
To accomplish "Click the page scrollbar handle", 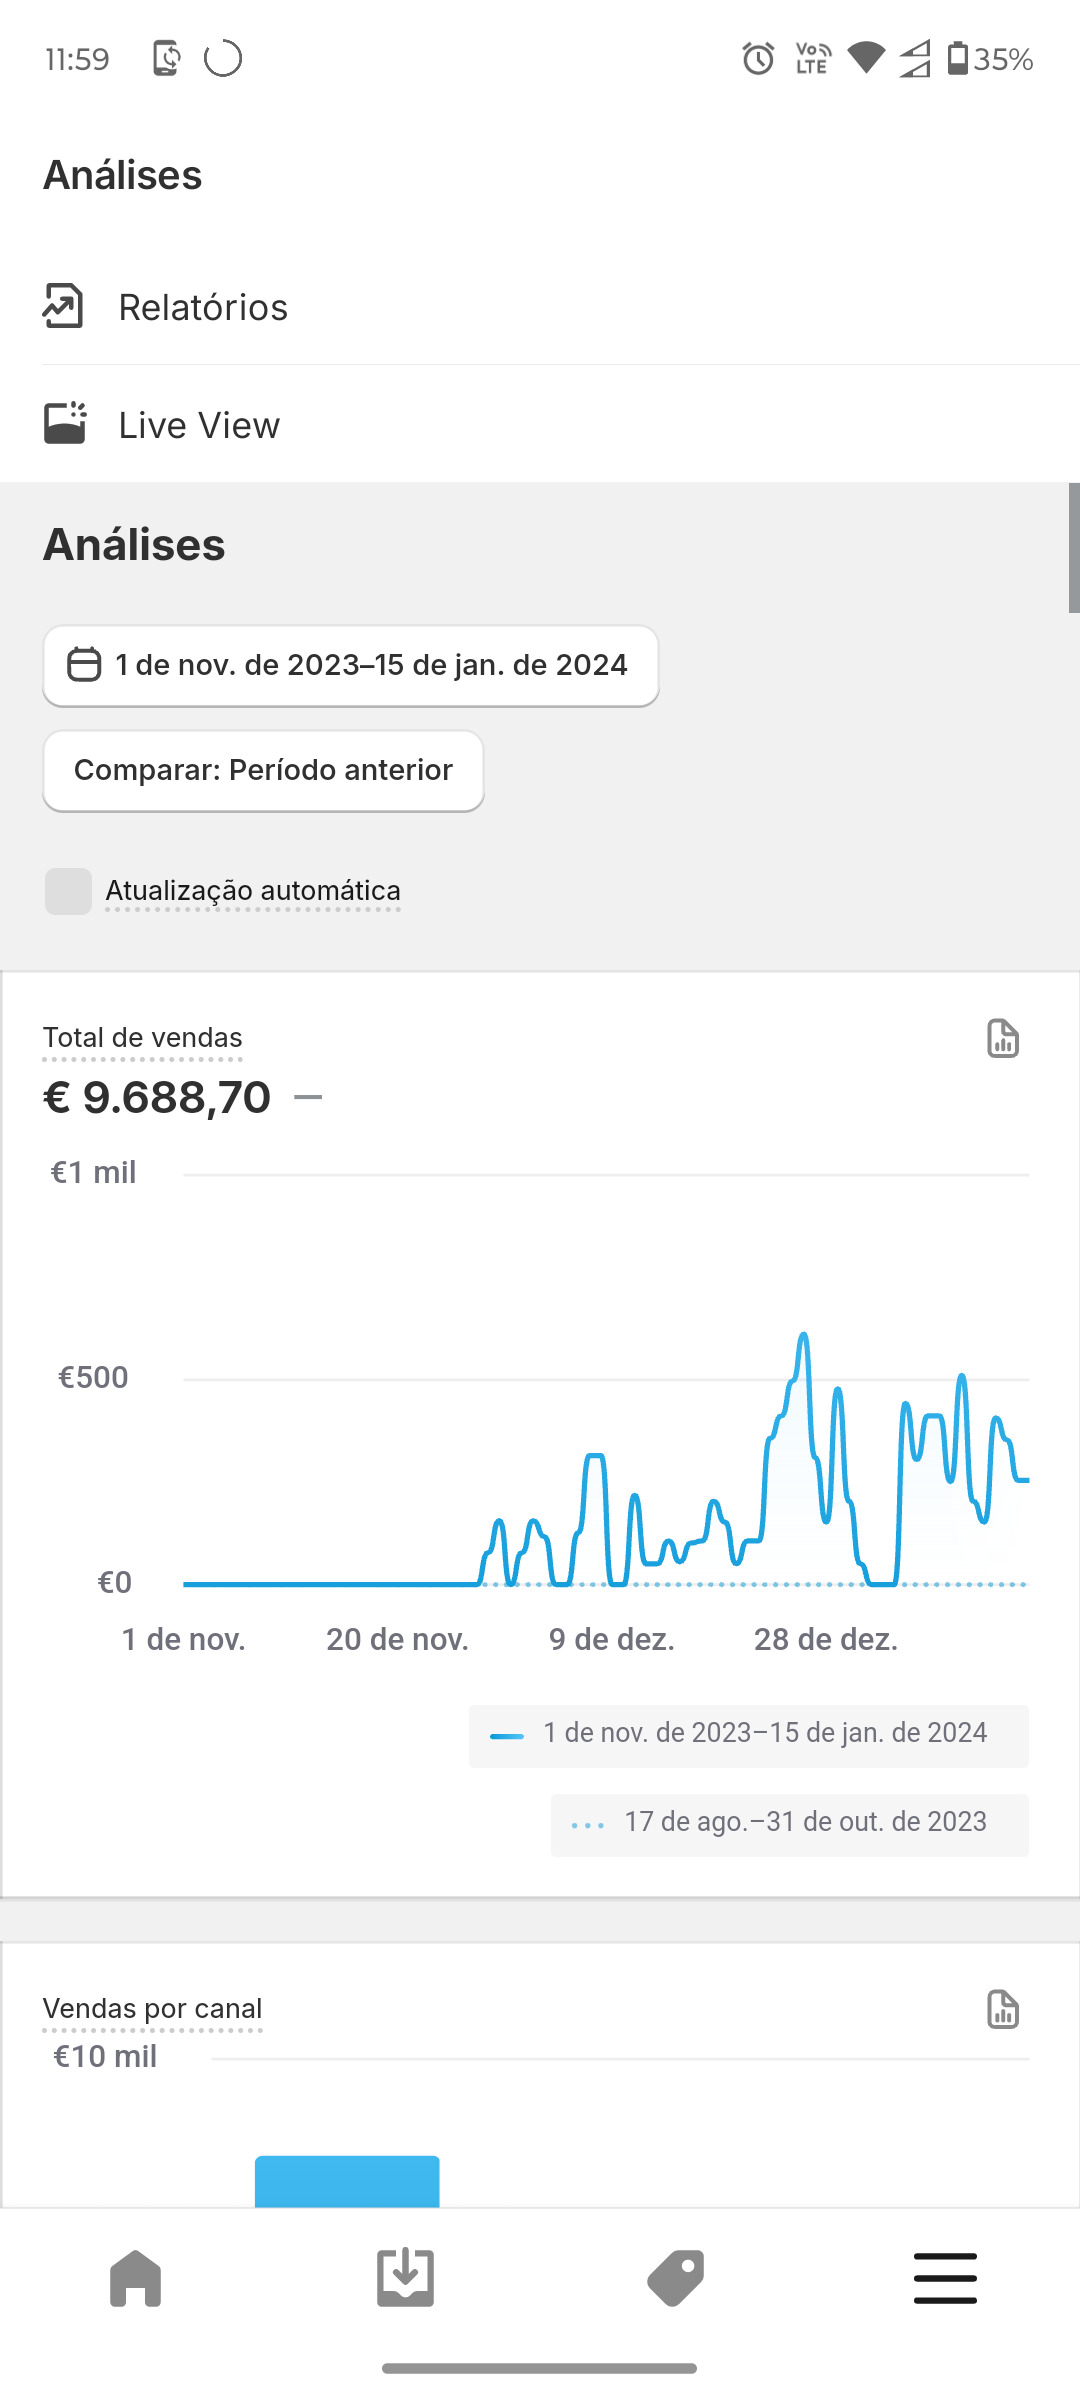I will point(1073,548).
